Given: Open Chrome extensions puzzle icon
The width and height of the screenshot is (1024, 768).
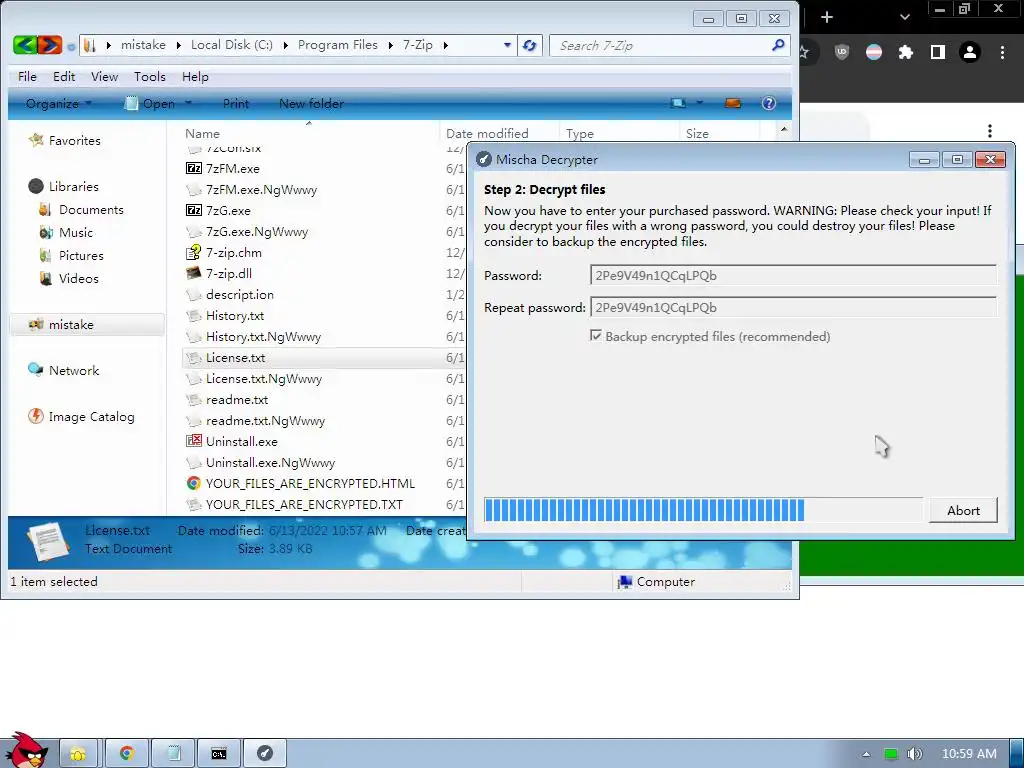Looking at the screenshot, I should pyautogui.click(x=906, y=52).
